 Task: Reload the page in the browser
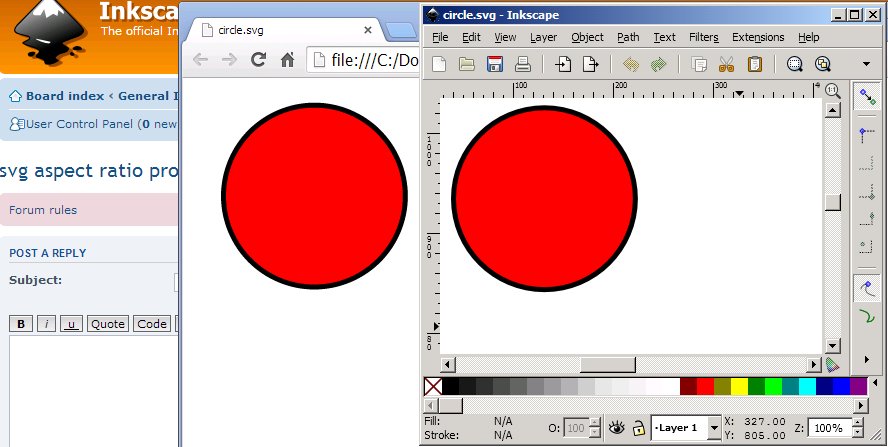[x=258, y=59]
